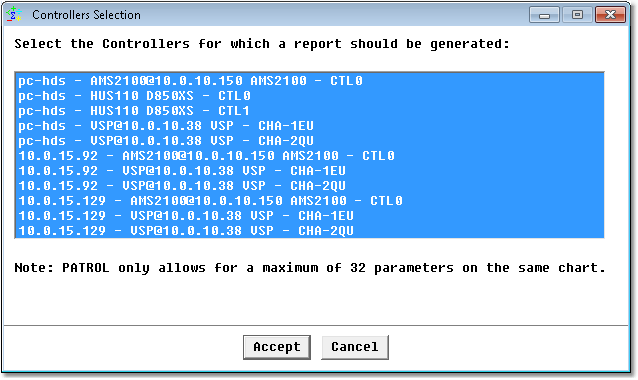The image size is (638, 380).
Task: Select row pc-hds VSP@10.0.10.38 VSP - CHA-1EU
Action: point(309,126)
